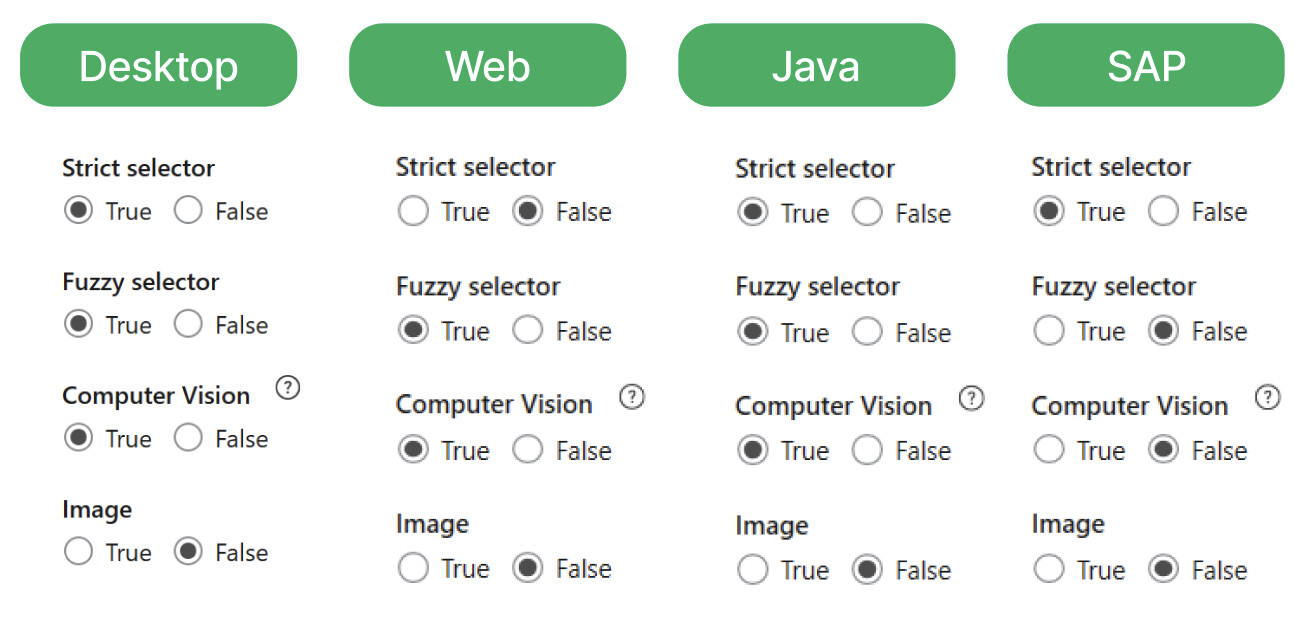The width and height of the screenshot is (1308, 620).
Task: Set Desktop Strict selector to False
Action: pos(188,211)
